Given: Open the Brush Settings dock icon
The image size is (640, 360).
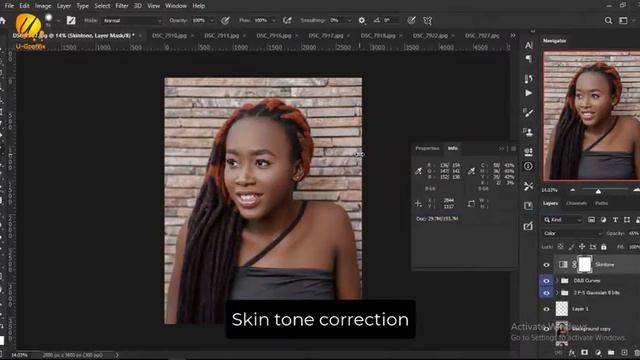Looking at the screenshot, I should click(528, 113).
